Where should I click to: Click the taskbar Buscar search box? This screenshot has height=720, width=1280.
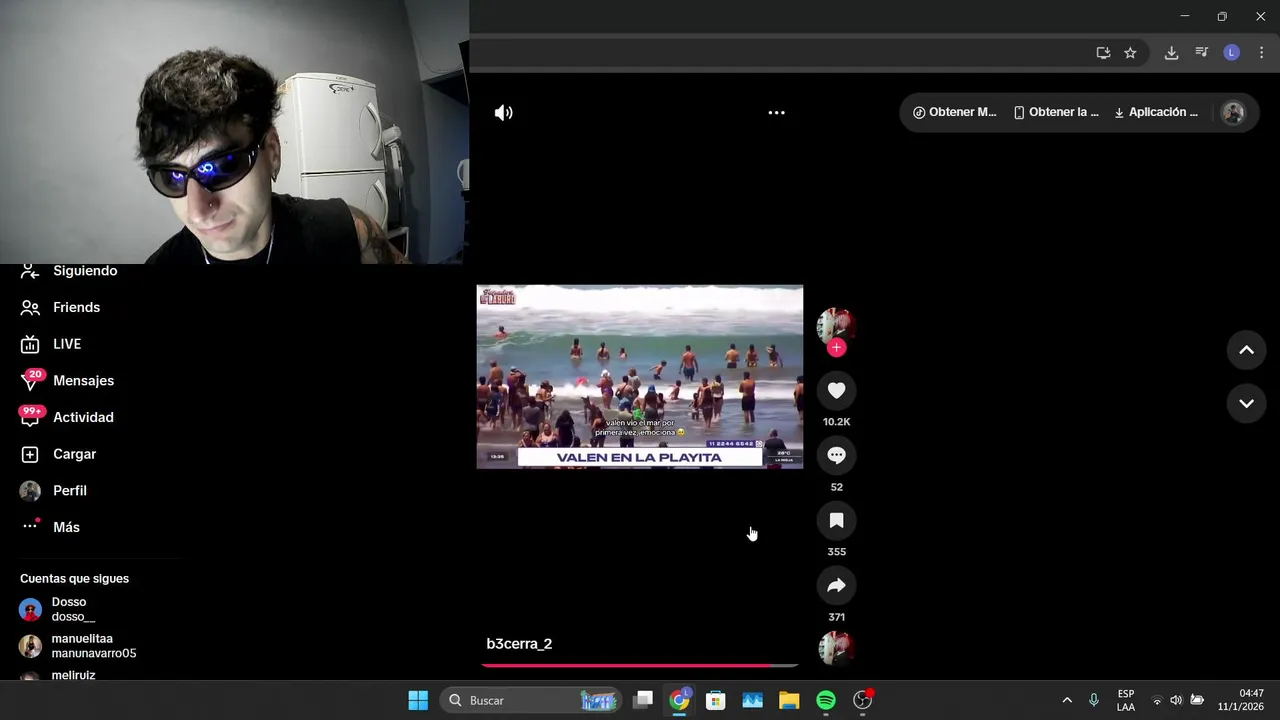531,700
